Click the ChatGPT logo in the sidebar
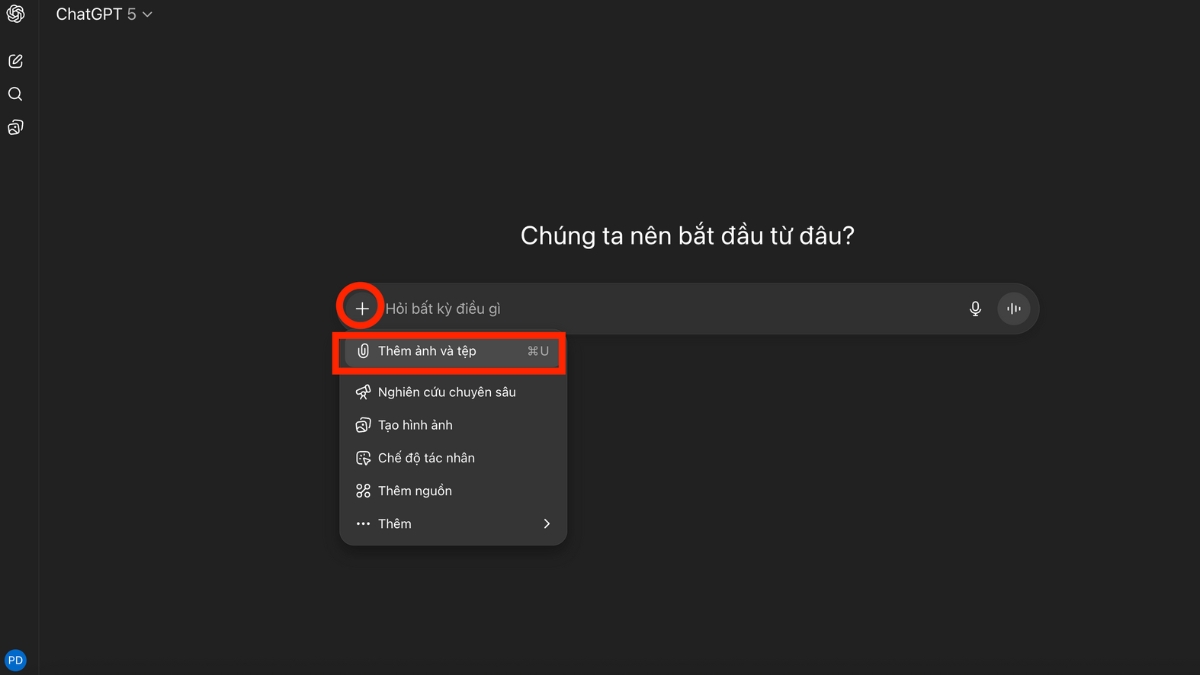Image resolution: width=1200 pixels, height=675 pixels. (x=14, y=14)
